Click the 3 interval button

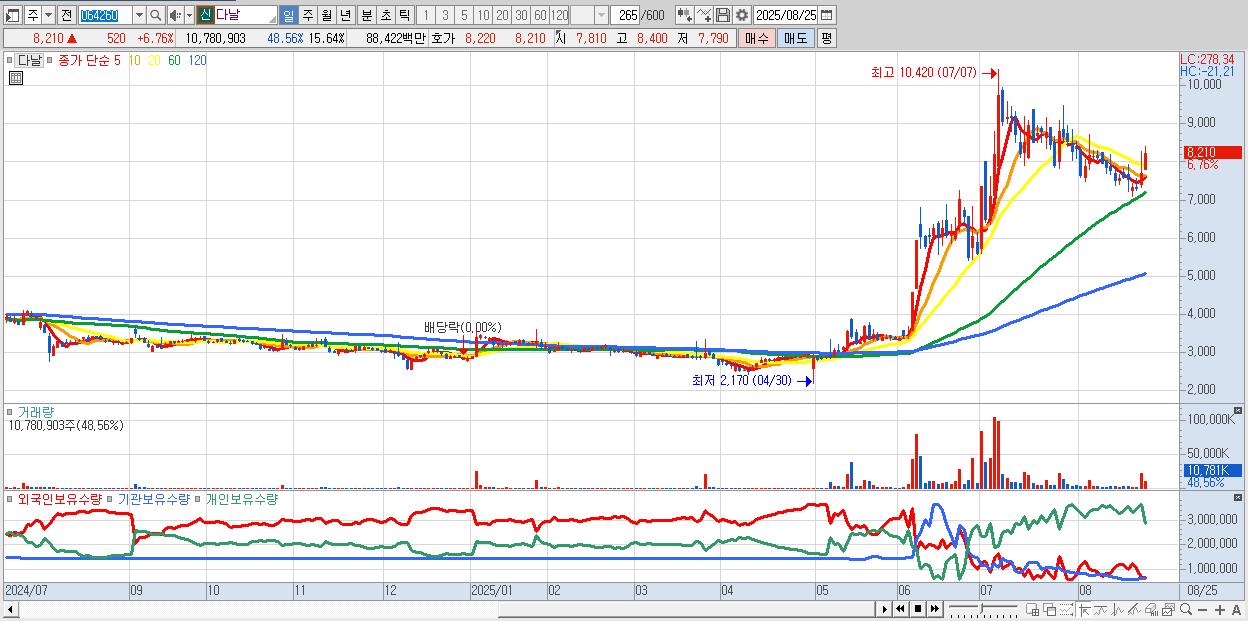coord(444,15)
